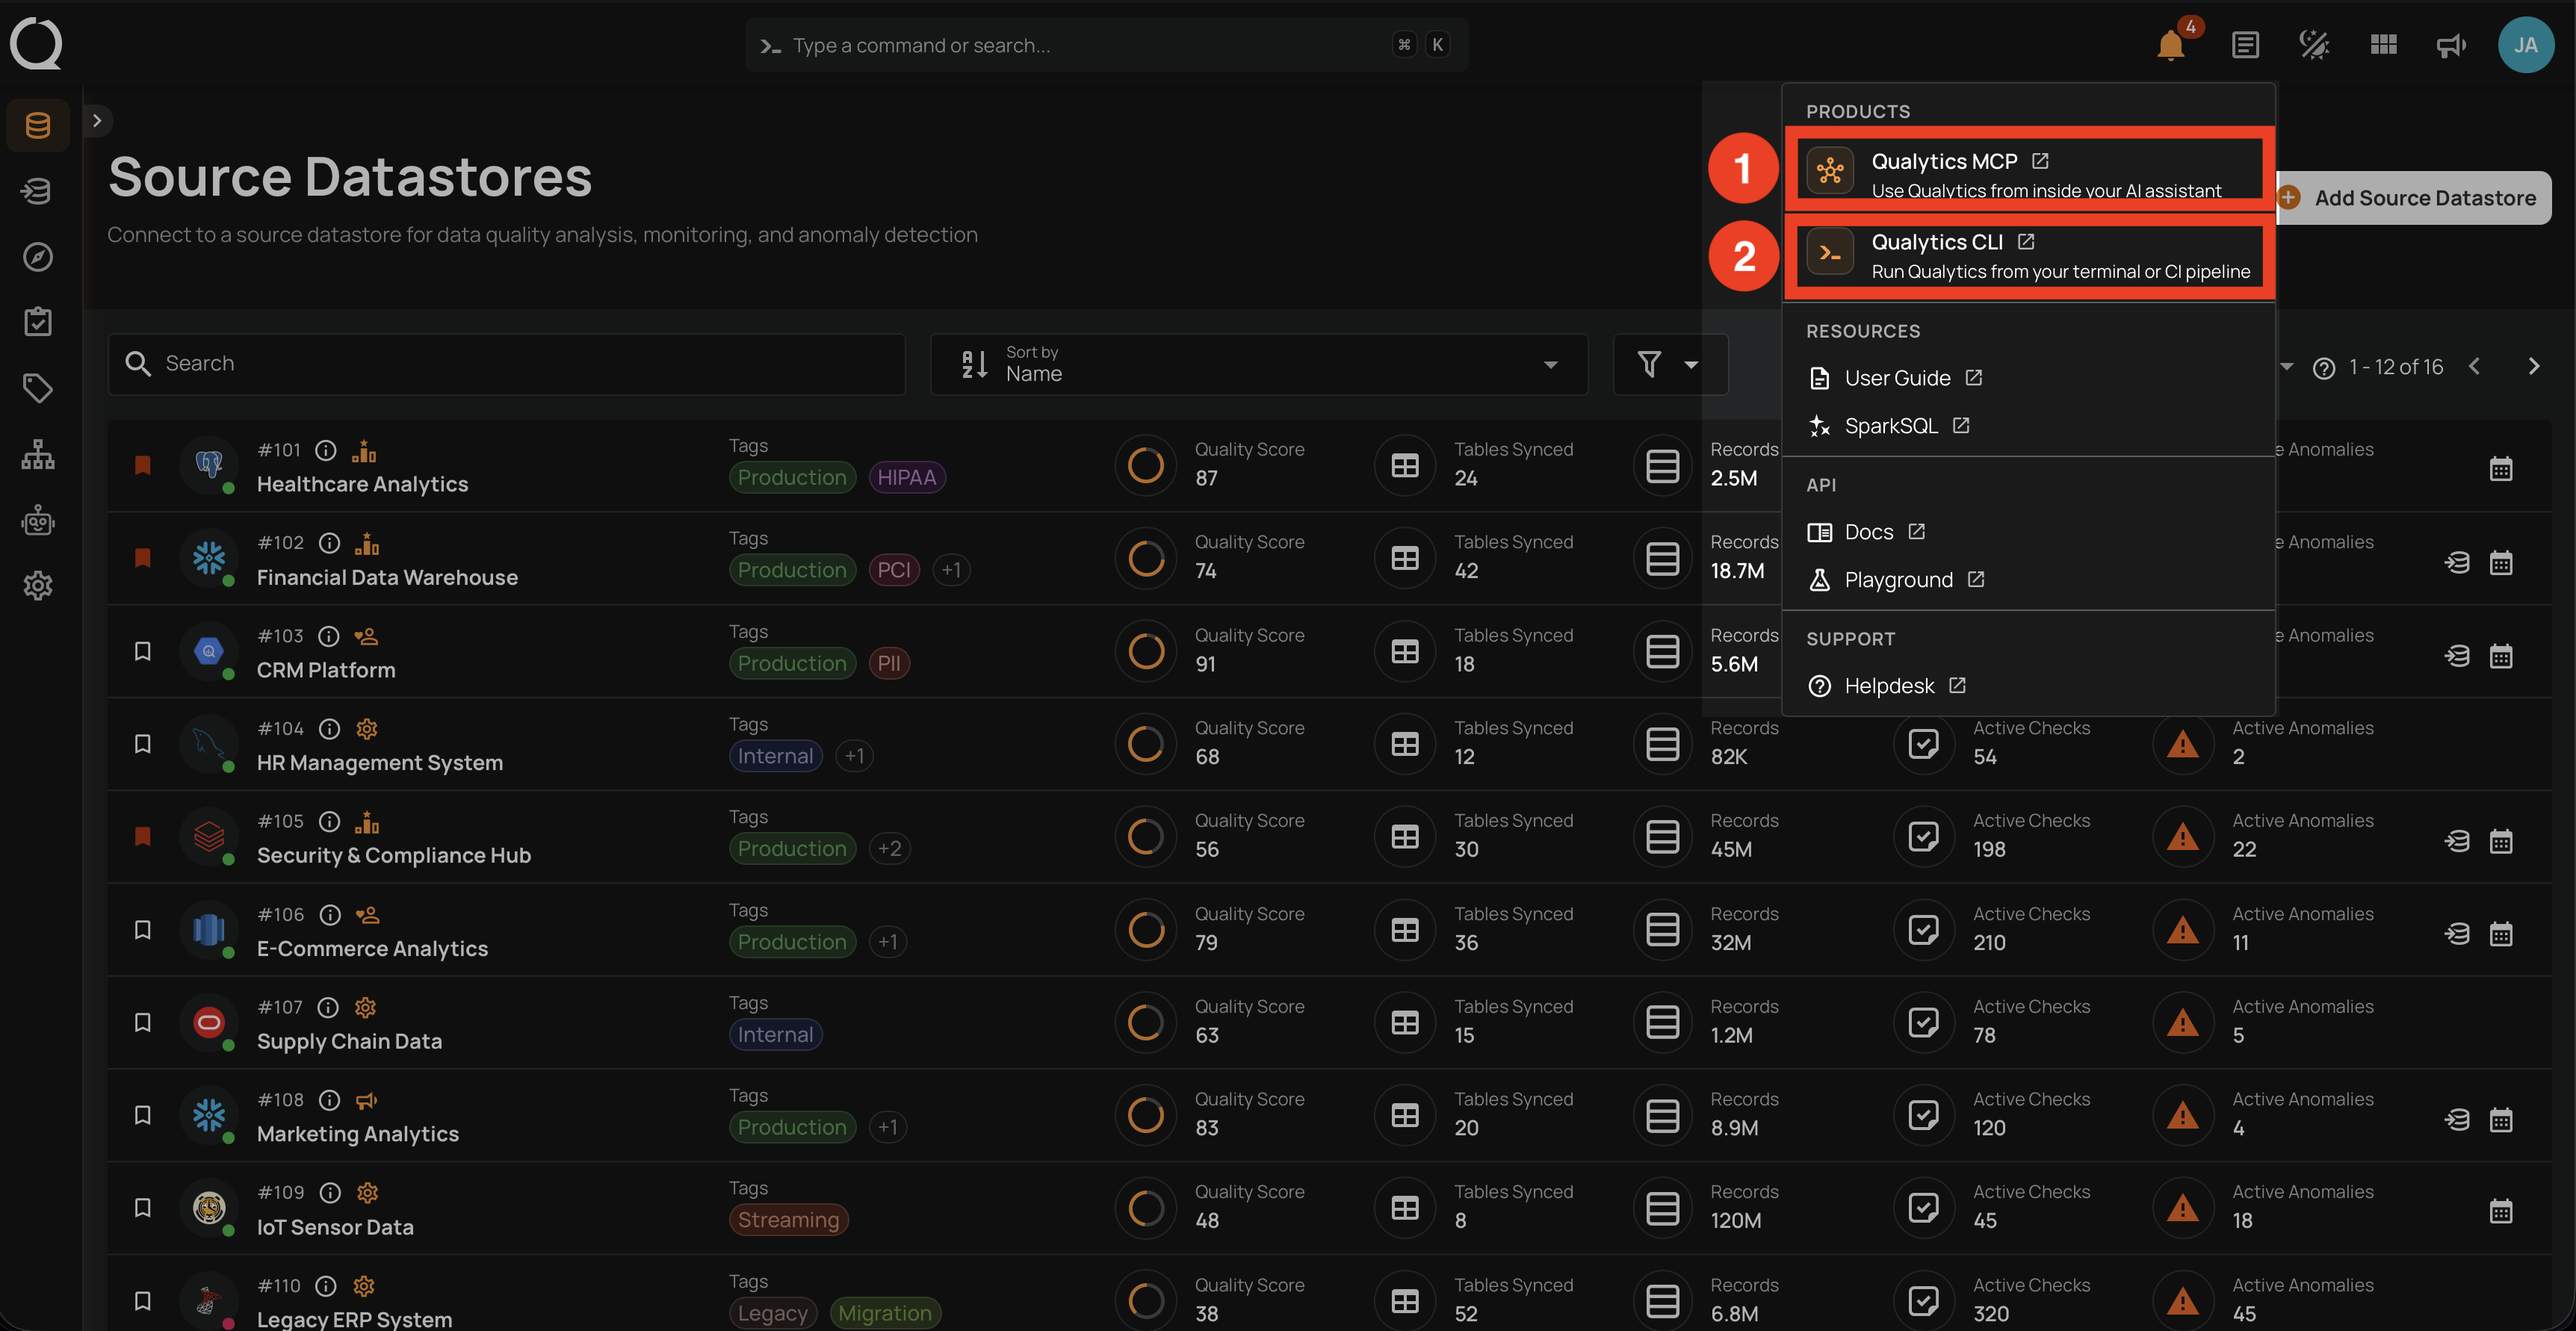Image resolution: width=2576 pixels, height=1331 pixels.
Task: Click the HIPAA tag chip
Action: [906, 477]
